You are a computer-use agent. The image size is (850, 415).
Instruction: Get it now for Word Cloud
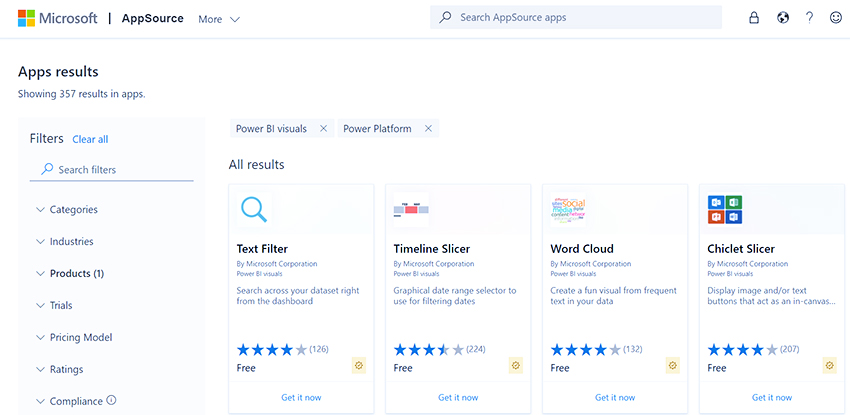[x=615, y=398]
